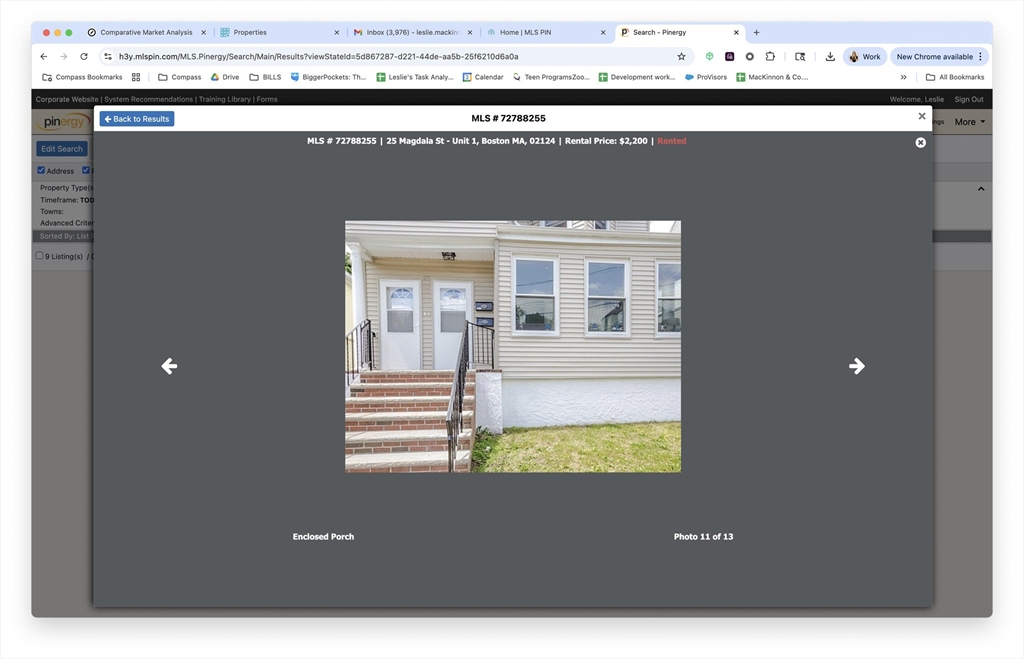Open the More dropdown menu

coord(969,122)
